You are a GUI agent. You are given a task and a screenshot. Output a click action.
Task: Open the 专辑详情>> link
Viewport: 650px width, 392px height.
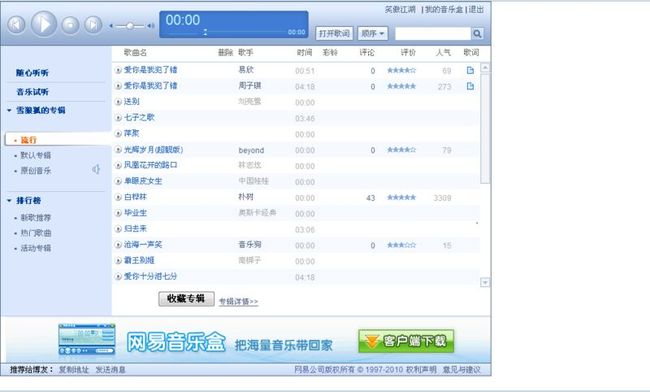238,302
